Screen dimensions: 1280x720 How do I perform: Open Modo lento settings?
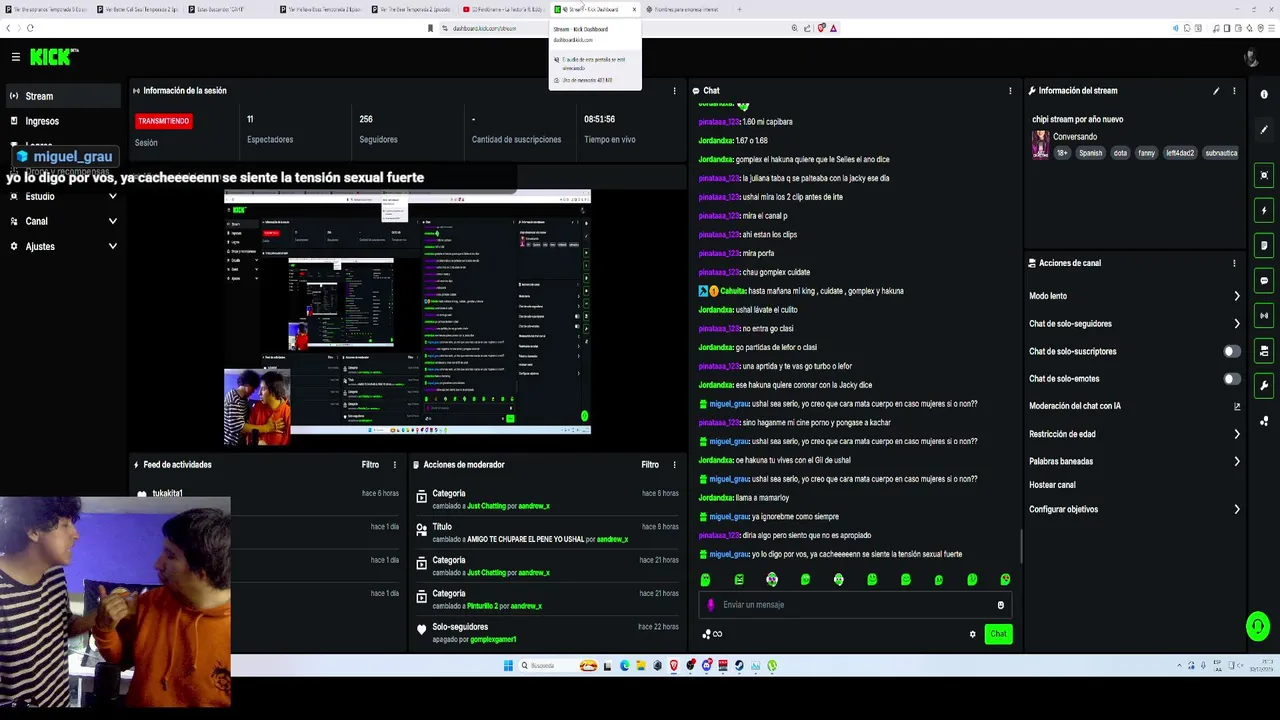tap(1134, 296)
